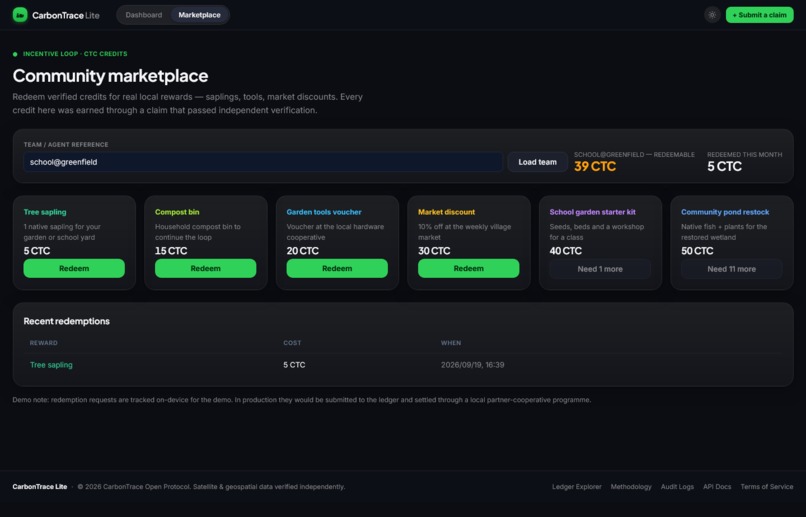Click the Need 11 more button
Screen dimensions: 806x517
pyautogui.click(x=731, y=269)
